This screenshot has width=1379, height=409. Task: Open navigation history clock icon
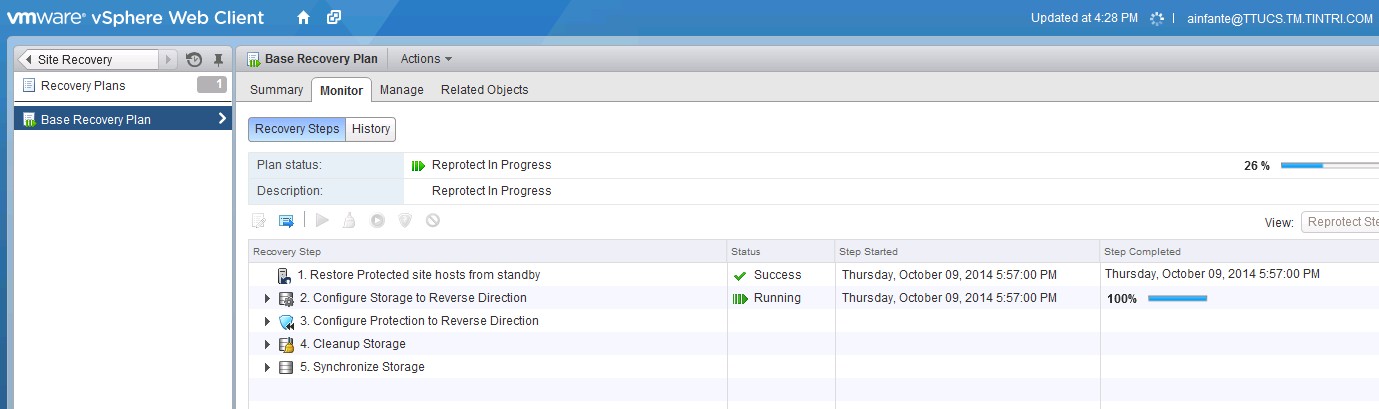pyautogui.click(x=195, y=60)
